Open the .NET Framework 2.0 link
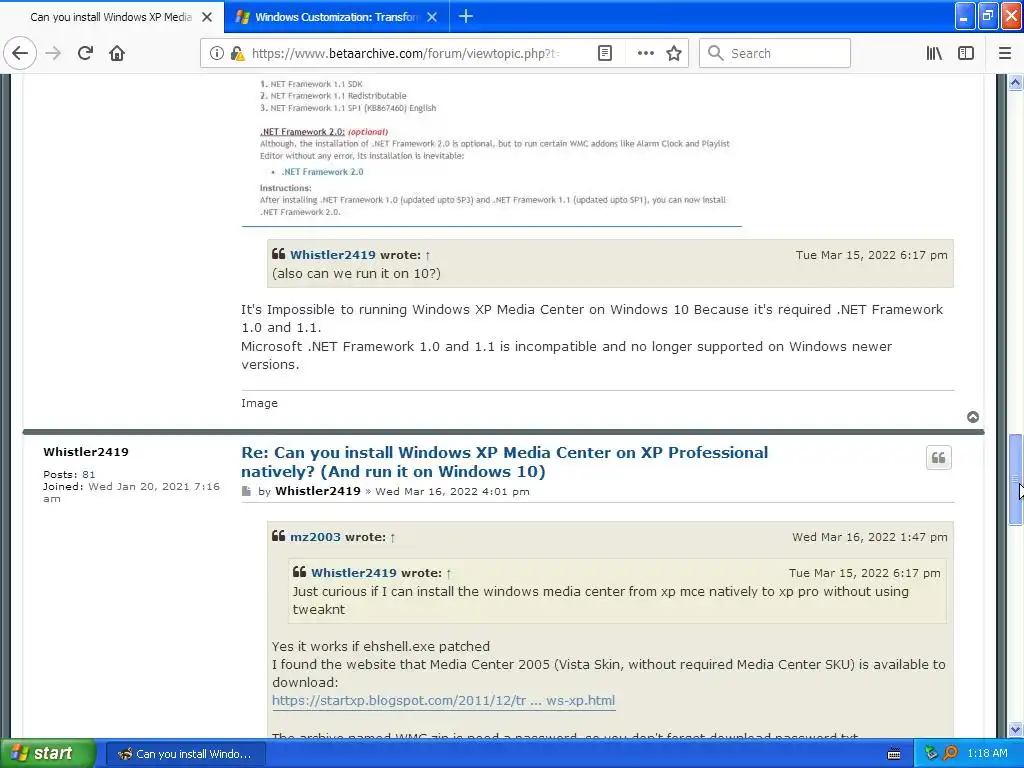The height and width of the screenshot is (768, 1024). [323, 172]
